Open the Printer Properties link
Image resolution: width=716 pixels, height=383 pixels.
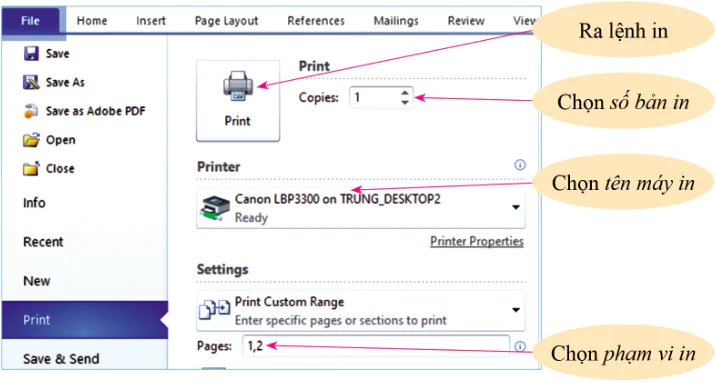(477, 241)
